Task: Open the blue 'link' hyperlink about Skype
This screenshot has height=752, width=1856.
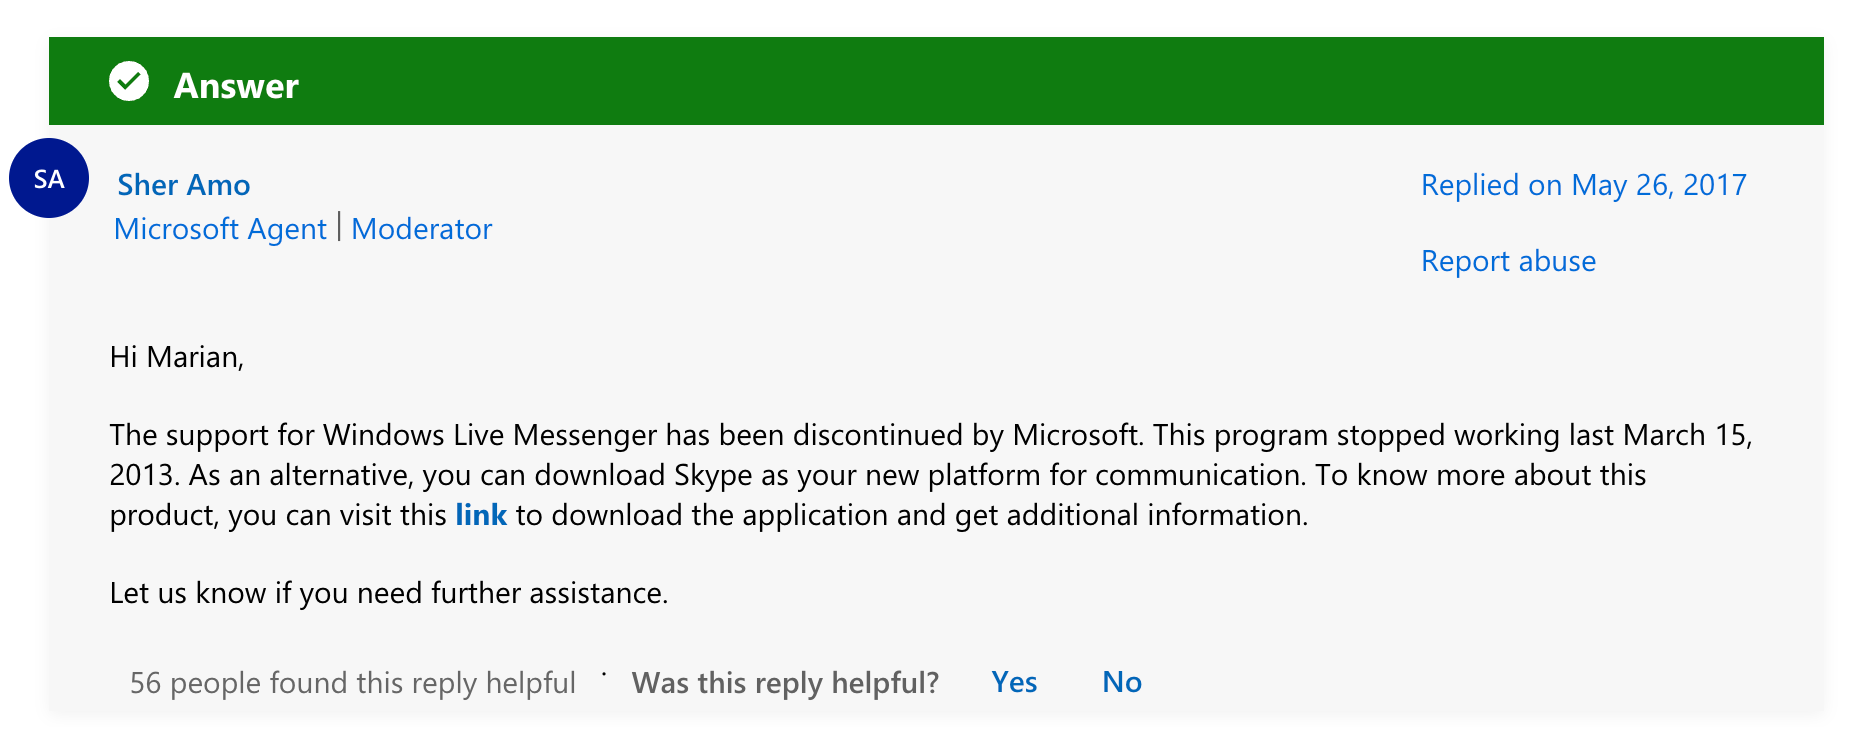Action: (481, 515)
